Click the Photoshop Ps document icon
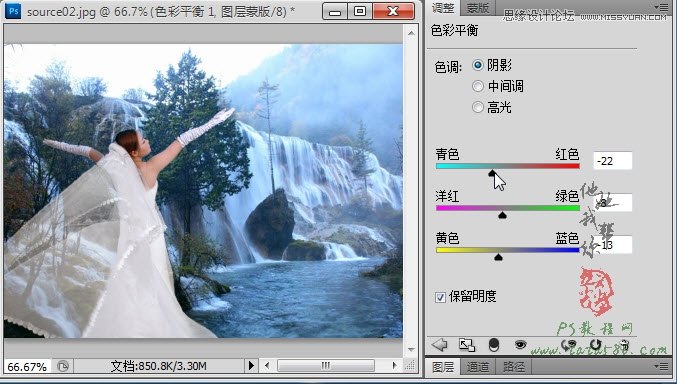The image size is (677, 384). pyautogui.click(x=13, y=11)
